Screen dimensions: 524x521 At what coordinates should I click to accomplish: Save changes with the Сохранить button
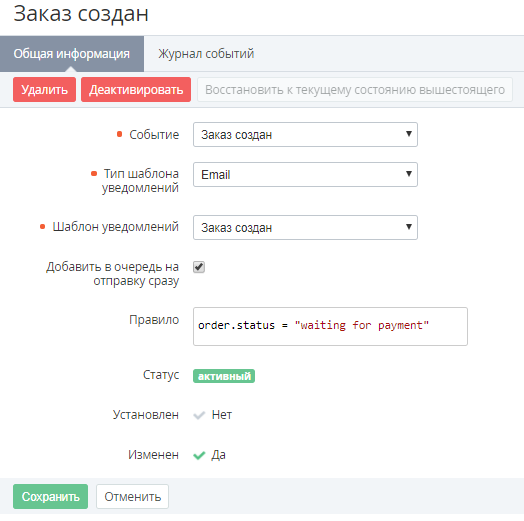click(50, 497)
